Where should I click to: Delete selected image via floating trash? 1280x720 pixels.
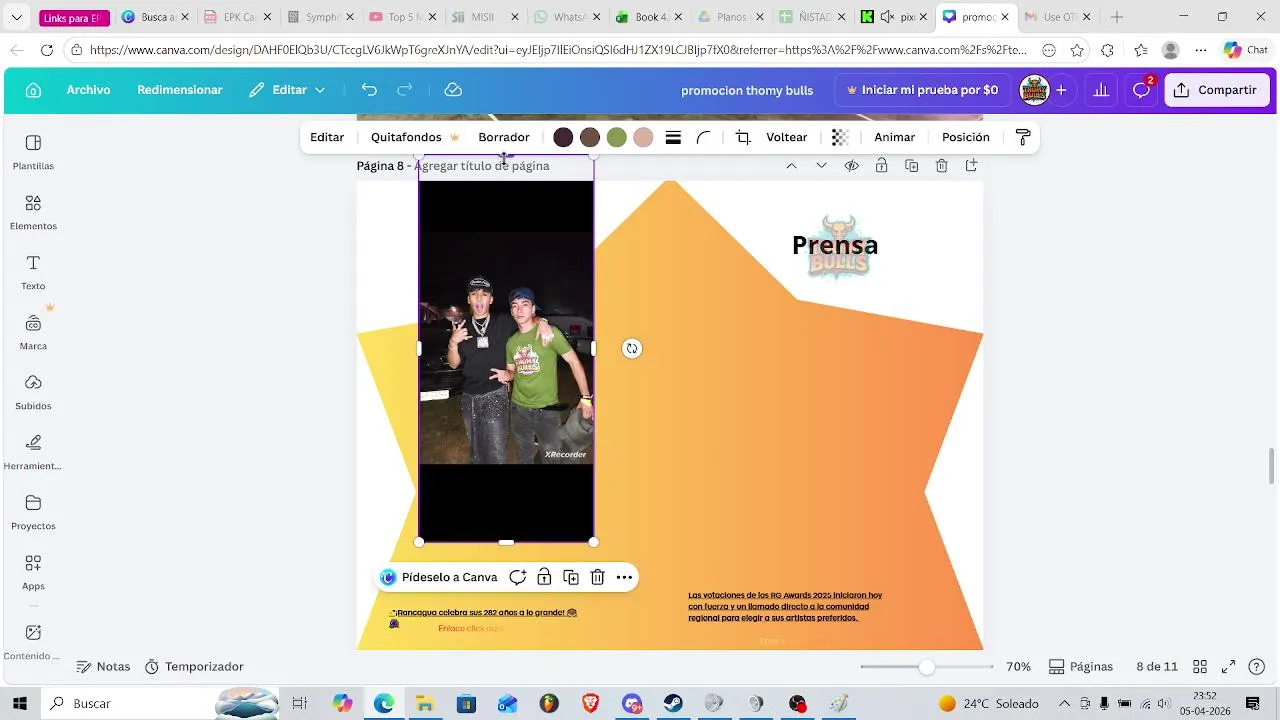point(597,577)
